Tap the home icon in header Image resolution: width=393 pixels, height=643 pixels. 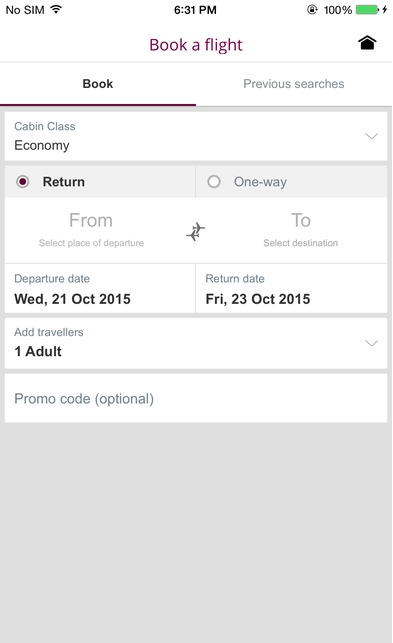[367, 43]
